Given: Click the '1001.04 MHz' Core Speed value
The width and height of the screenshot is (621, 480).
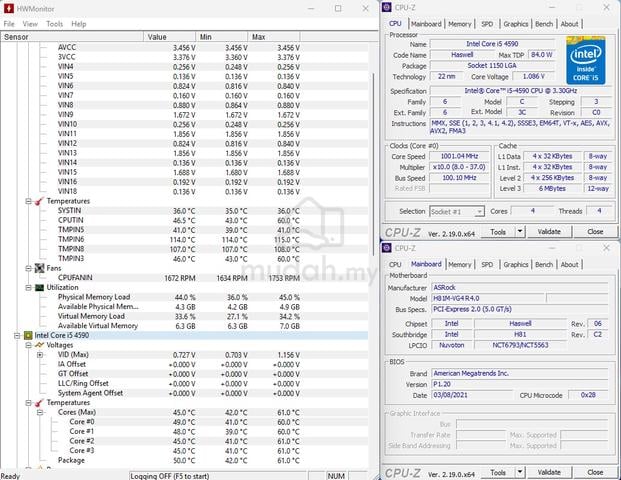Looking at the screenshot, I should (459, 156).
